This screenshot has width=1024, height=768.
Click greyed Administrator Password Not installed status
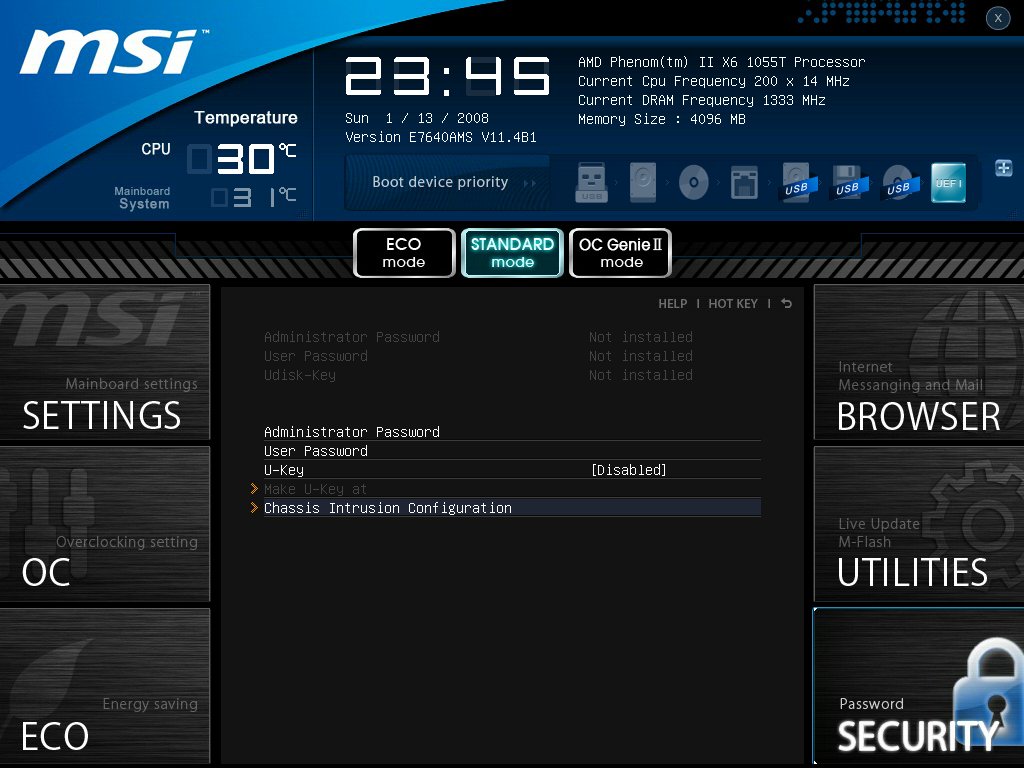click(x=641, y=337)
